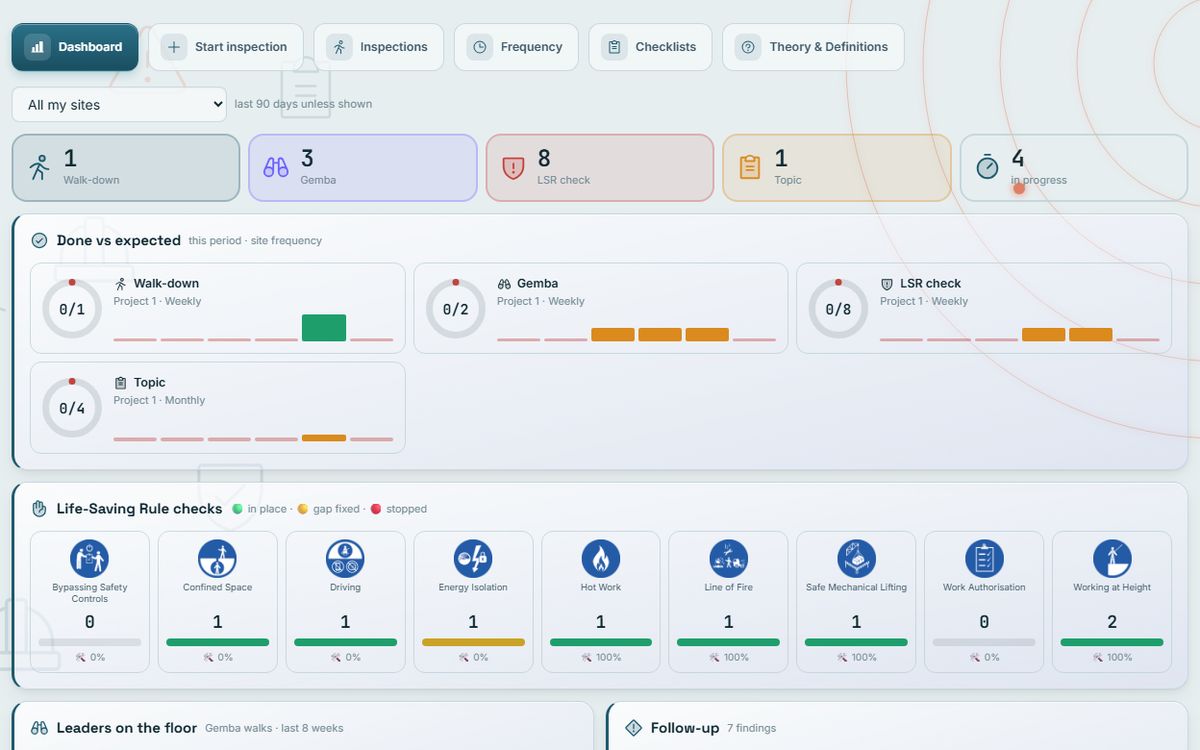
Task: Expand the All my sites dropdown
Action: click(x=119, y=105)
